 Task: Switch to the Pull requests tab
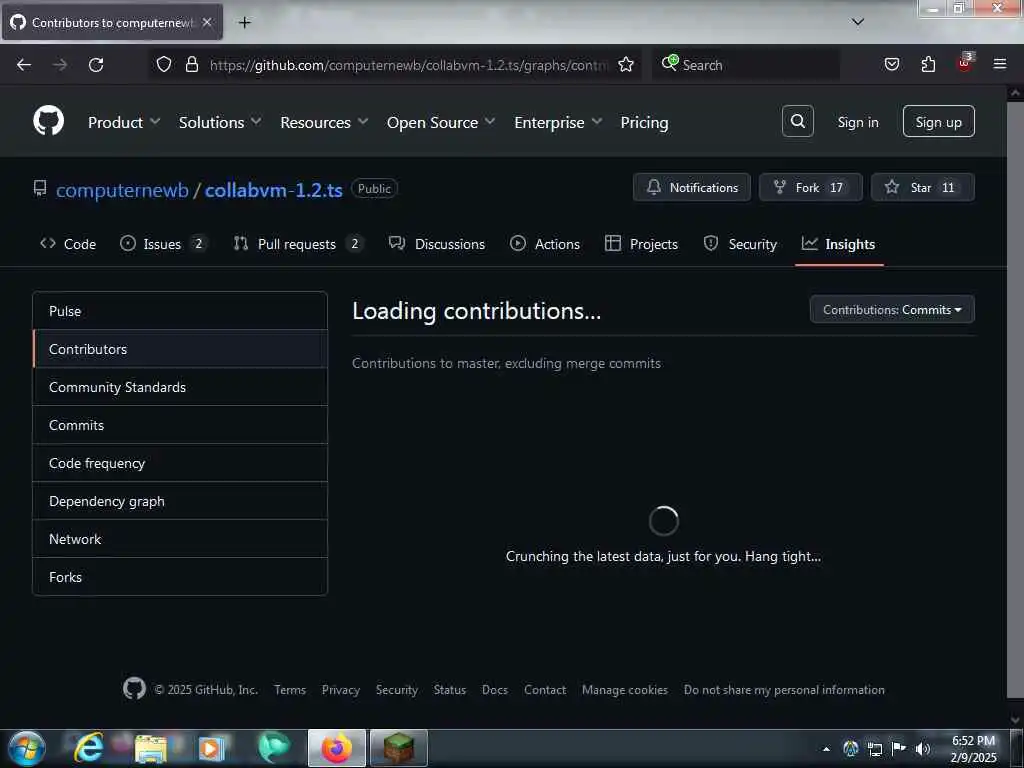(298, 244)
